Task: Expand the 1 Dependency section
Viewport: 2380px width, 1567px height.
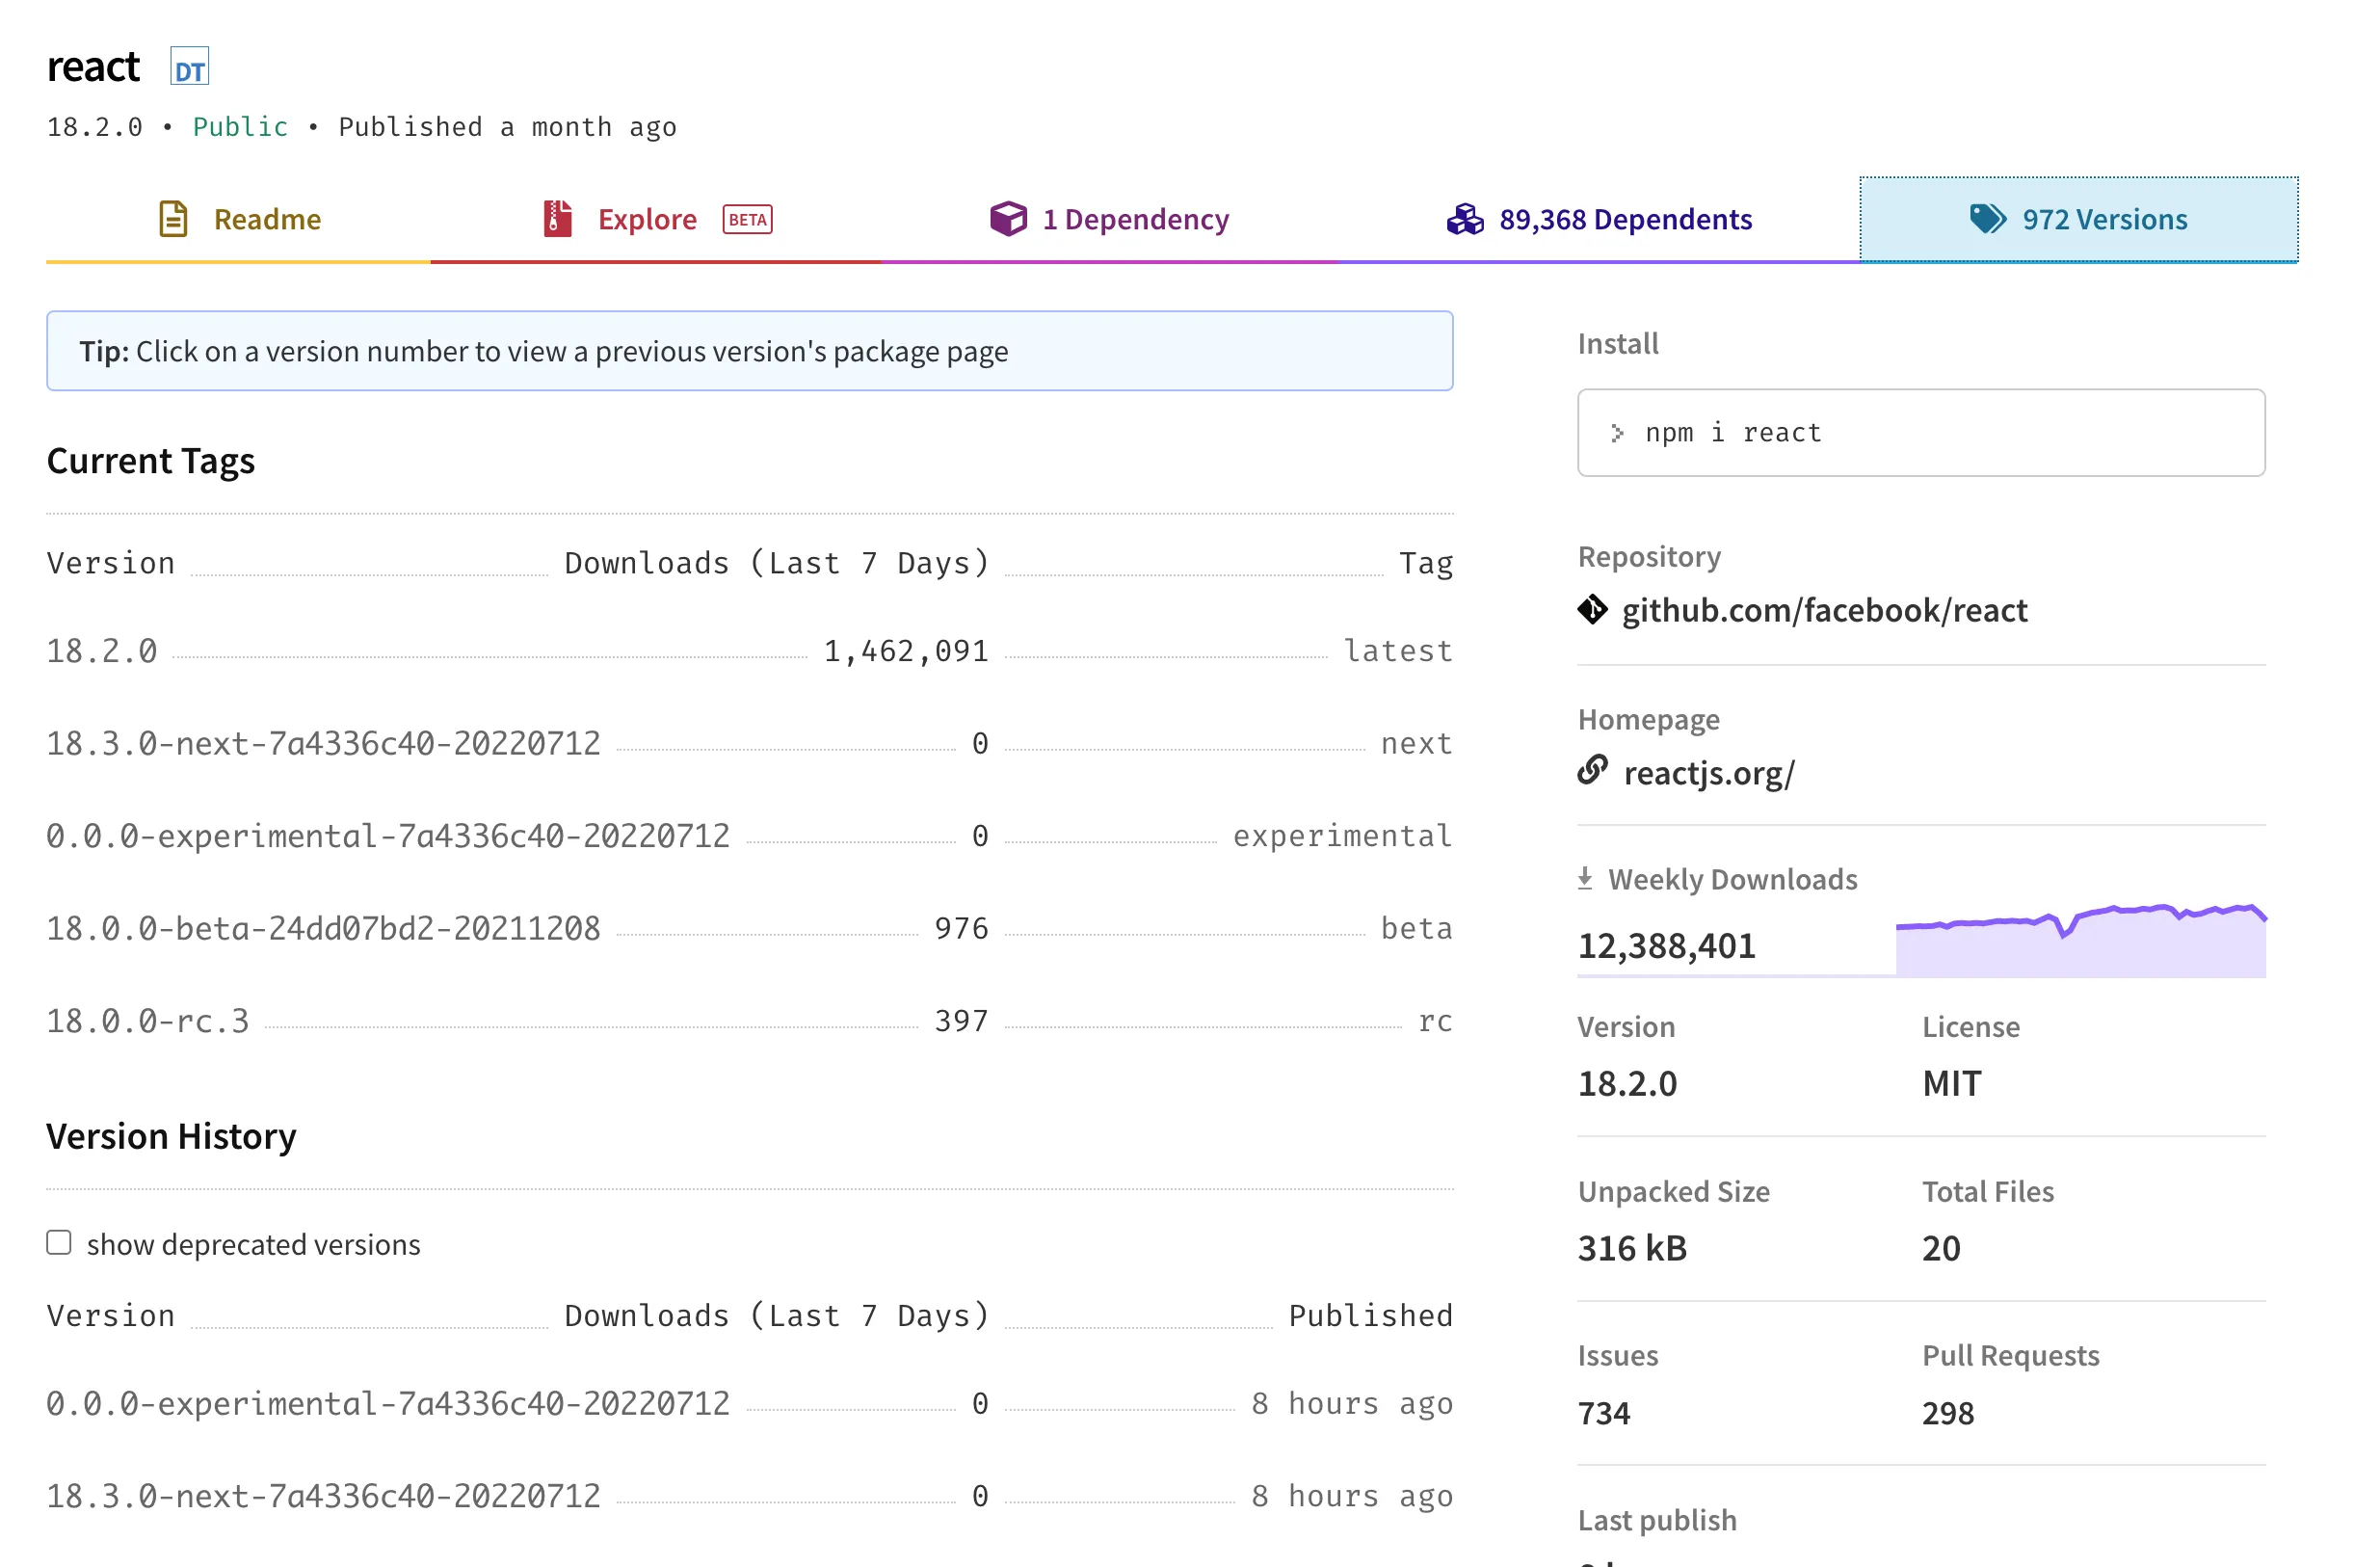Action: [x=1109, y=219]
